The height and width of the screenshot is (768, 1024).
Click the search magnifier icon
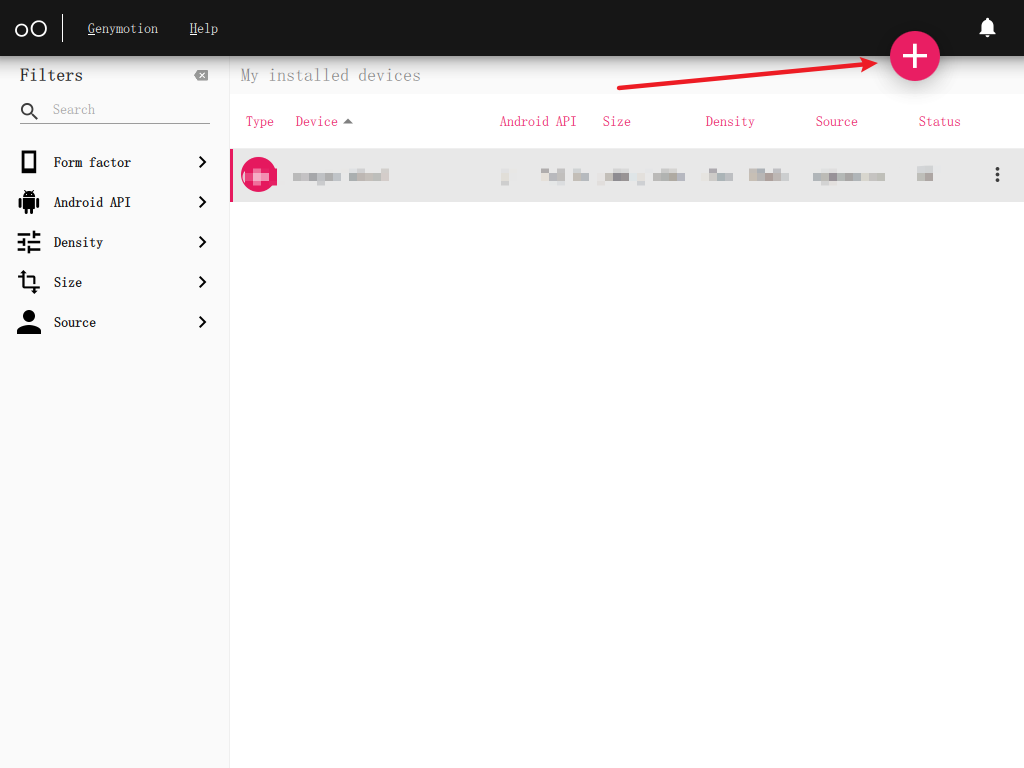coord(29,110)
